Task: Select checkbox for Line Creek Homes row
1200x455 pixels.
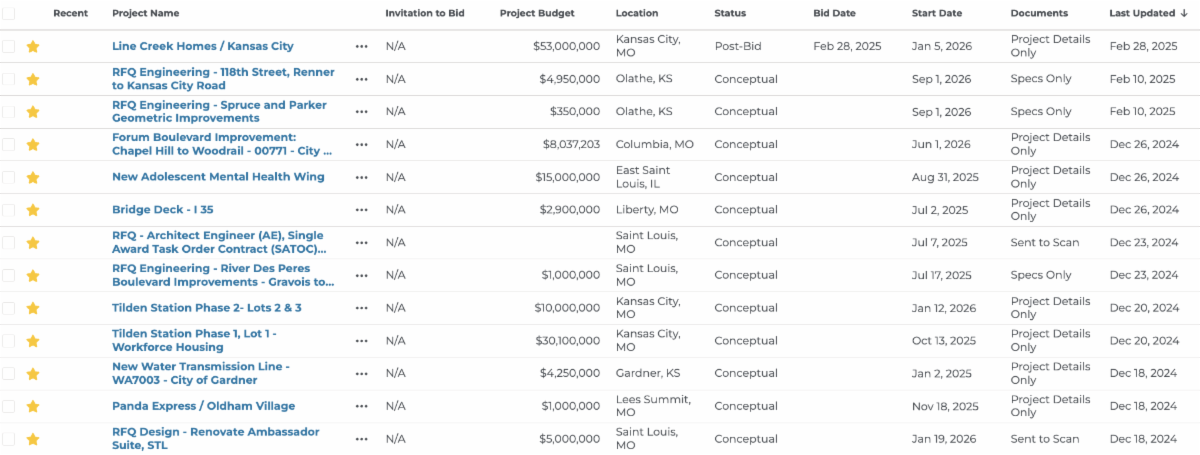Action: point(8,46)
